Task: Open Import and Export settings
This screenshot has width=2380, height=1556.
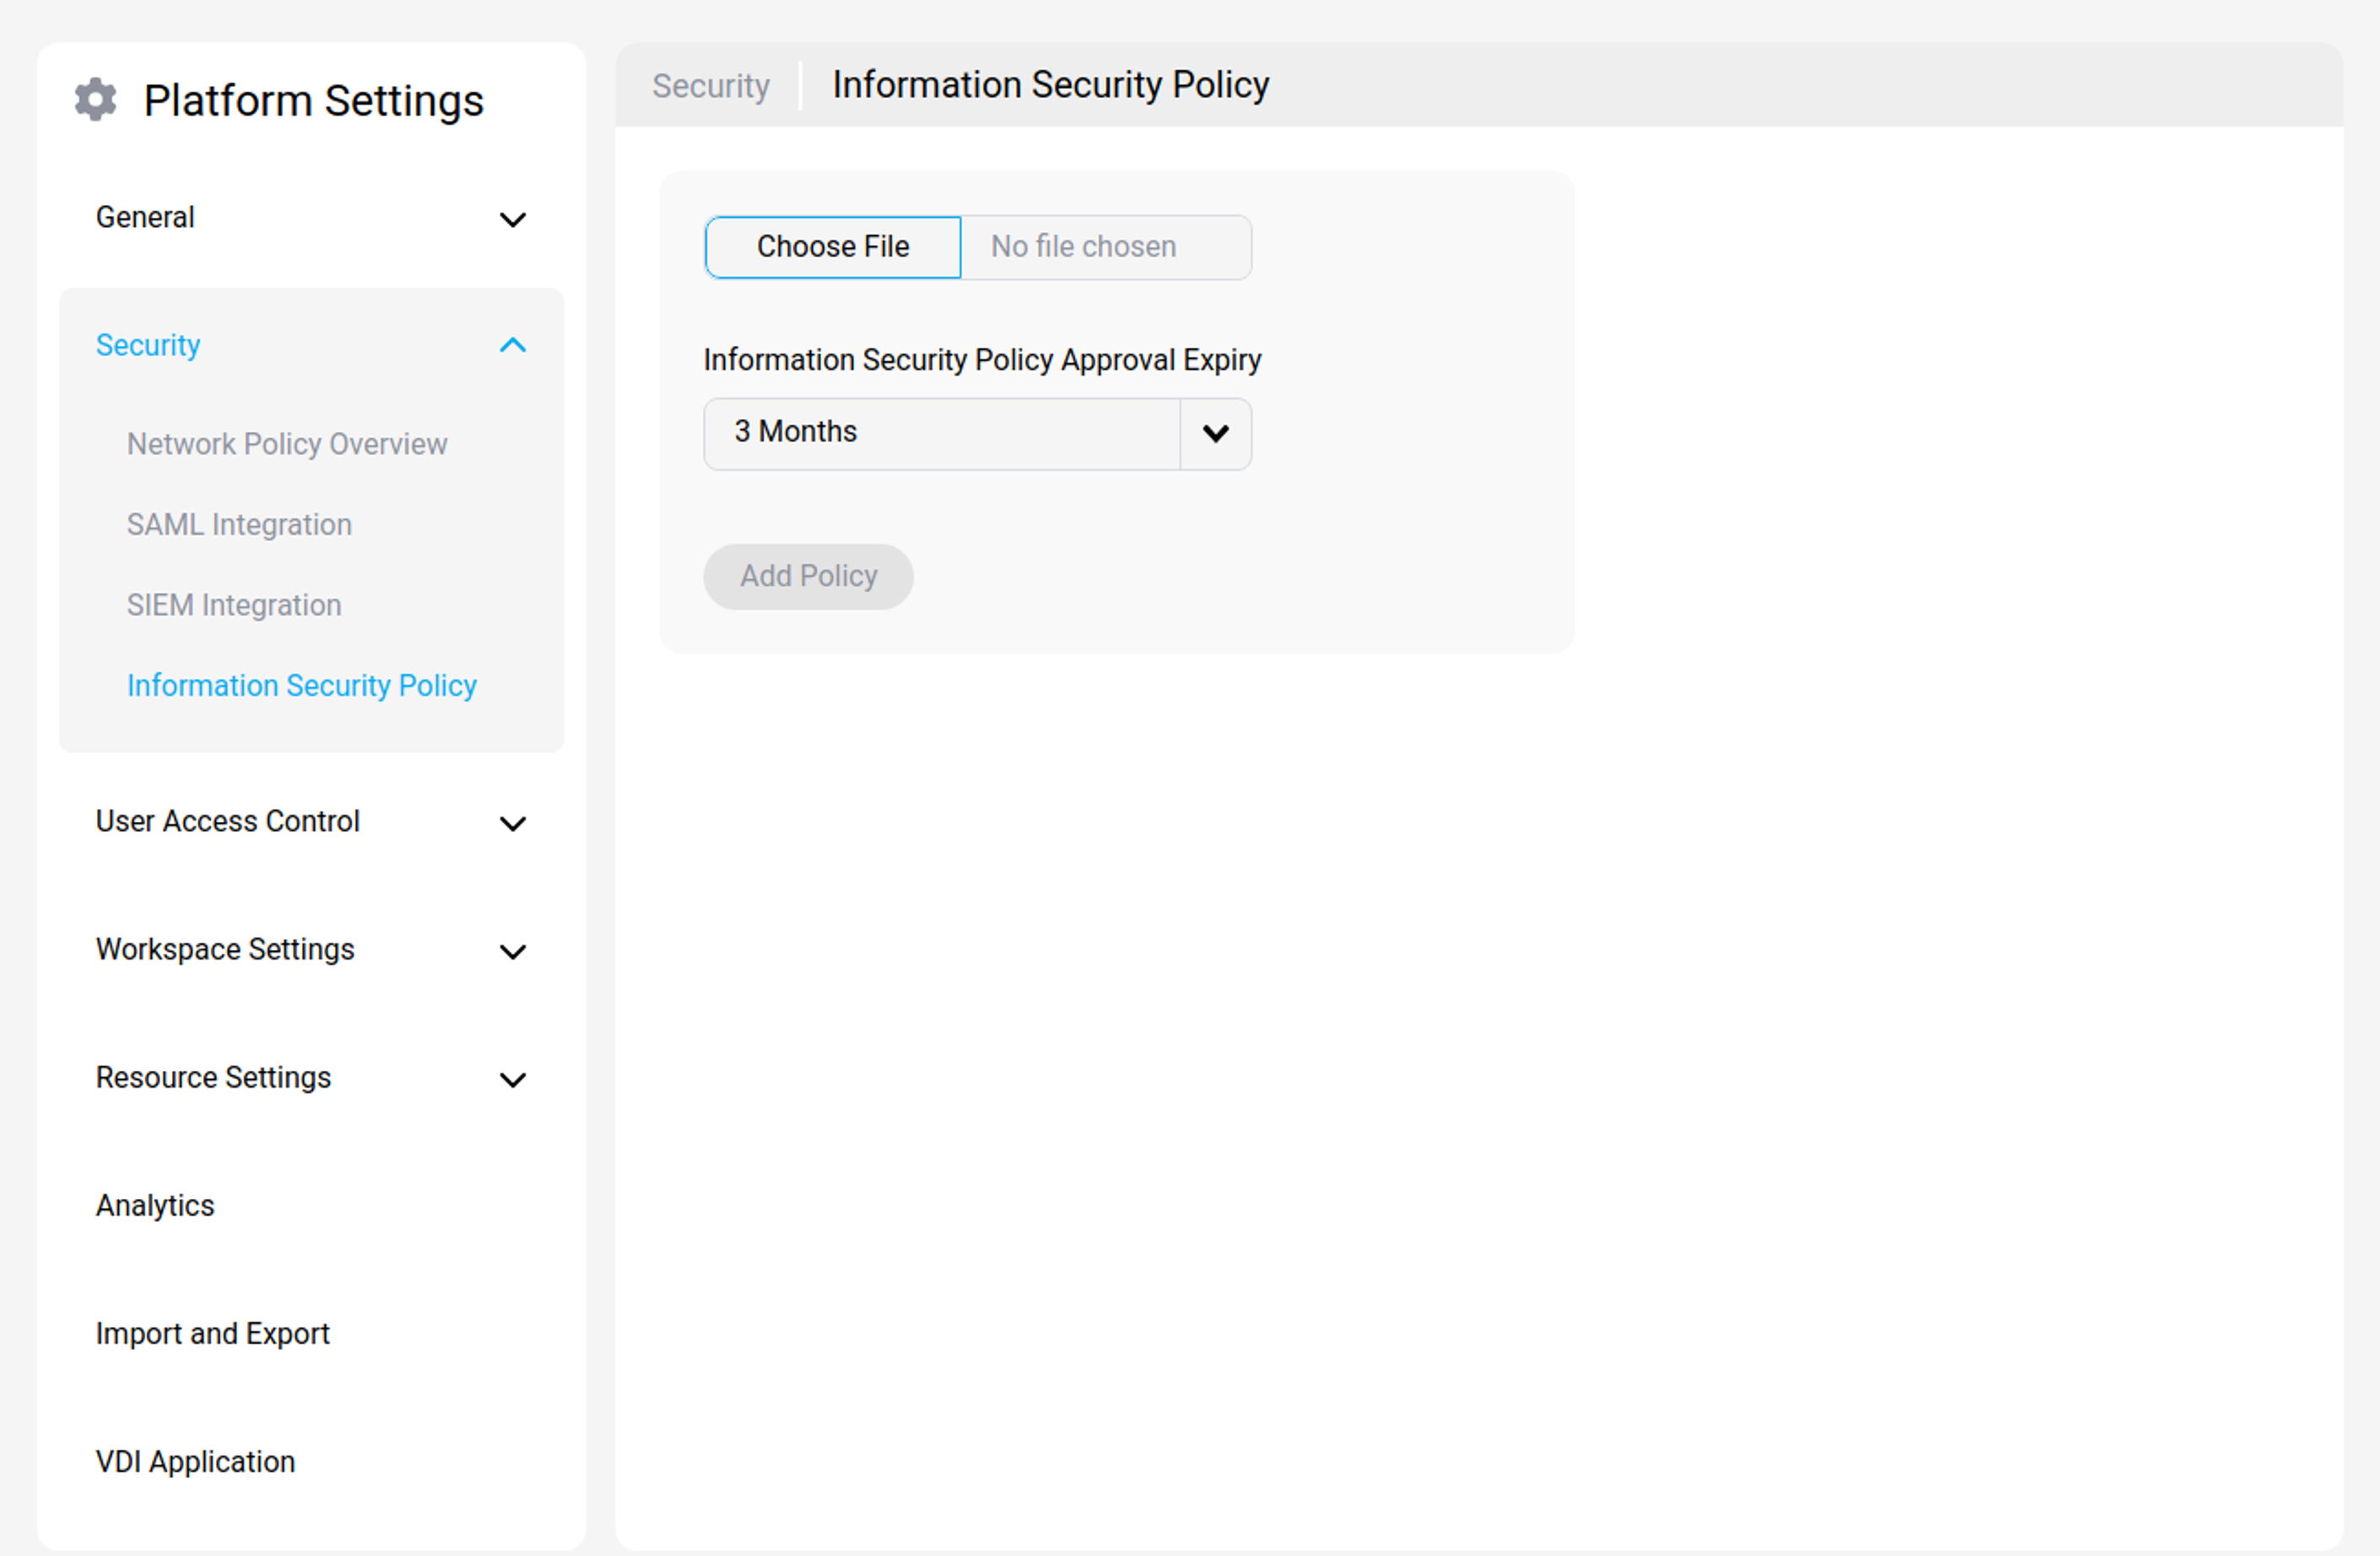Action: coord(212,1333)
